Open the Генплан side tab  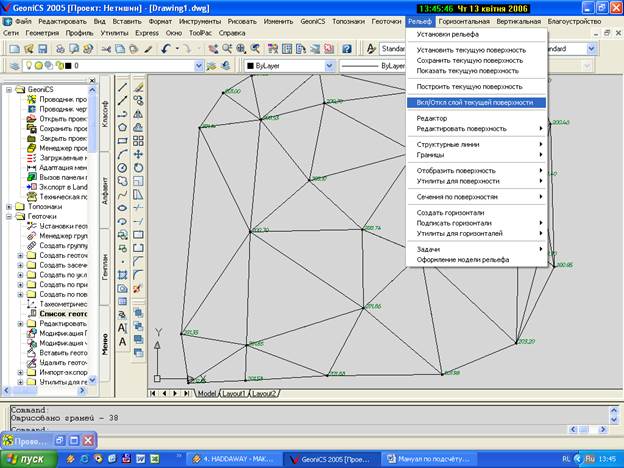[x=105, y=267]
